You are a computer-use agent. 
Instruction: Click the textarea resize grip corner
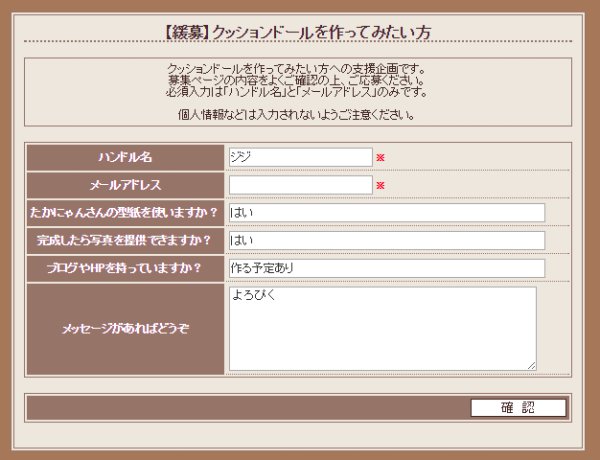[532, 366]
